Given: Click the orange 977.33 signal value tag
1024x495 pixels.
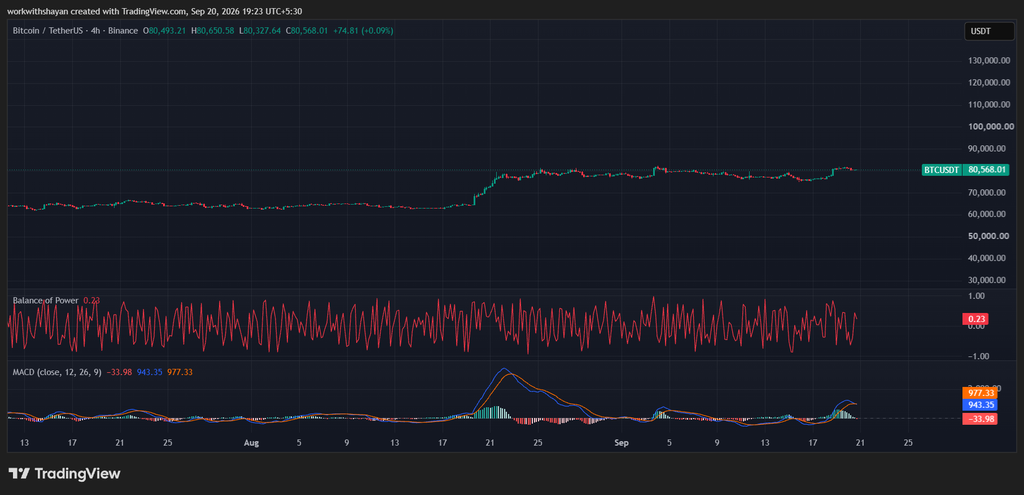Looking at the screenshot, I should coord(980,393).
